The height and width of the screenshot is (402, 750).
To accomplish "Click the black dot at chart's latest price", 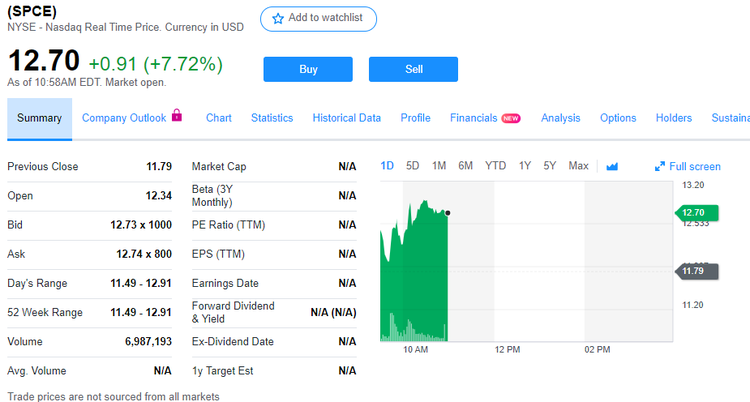I will point(448,213).
